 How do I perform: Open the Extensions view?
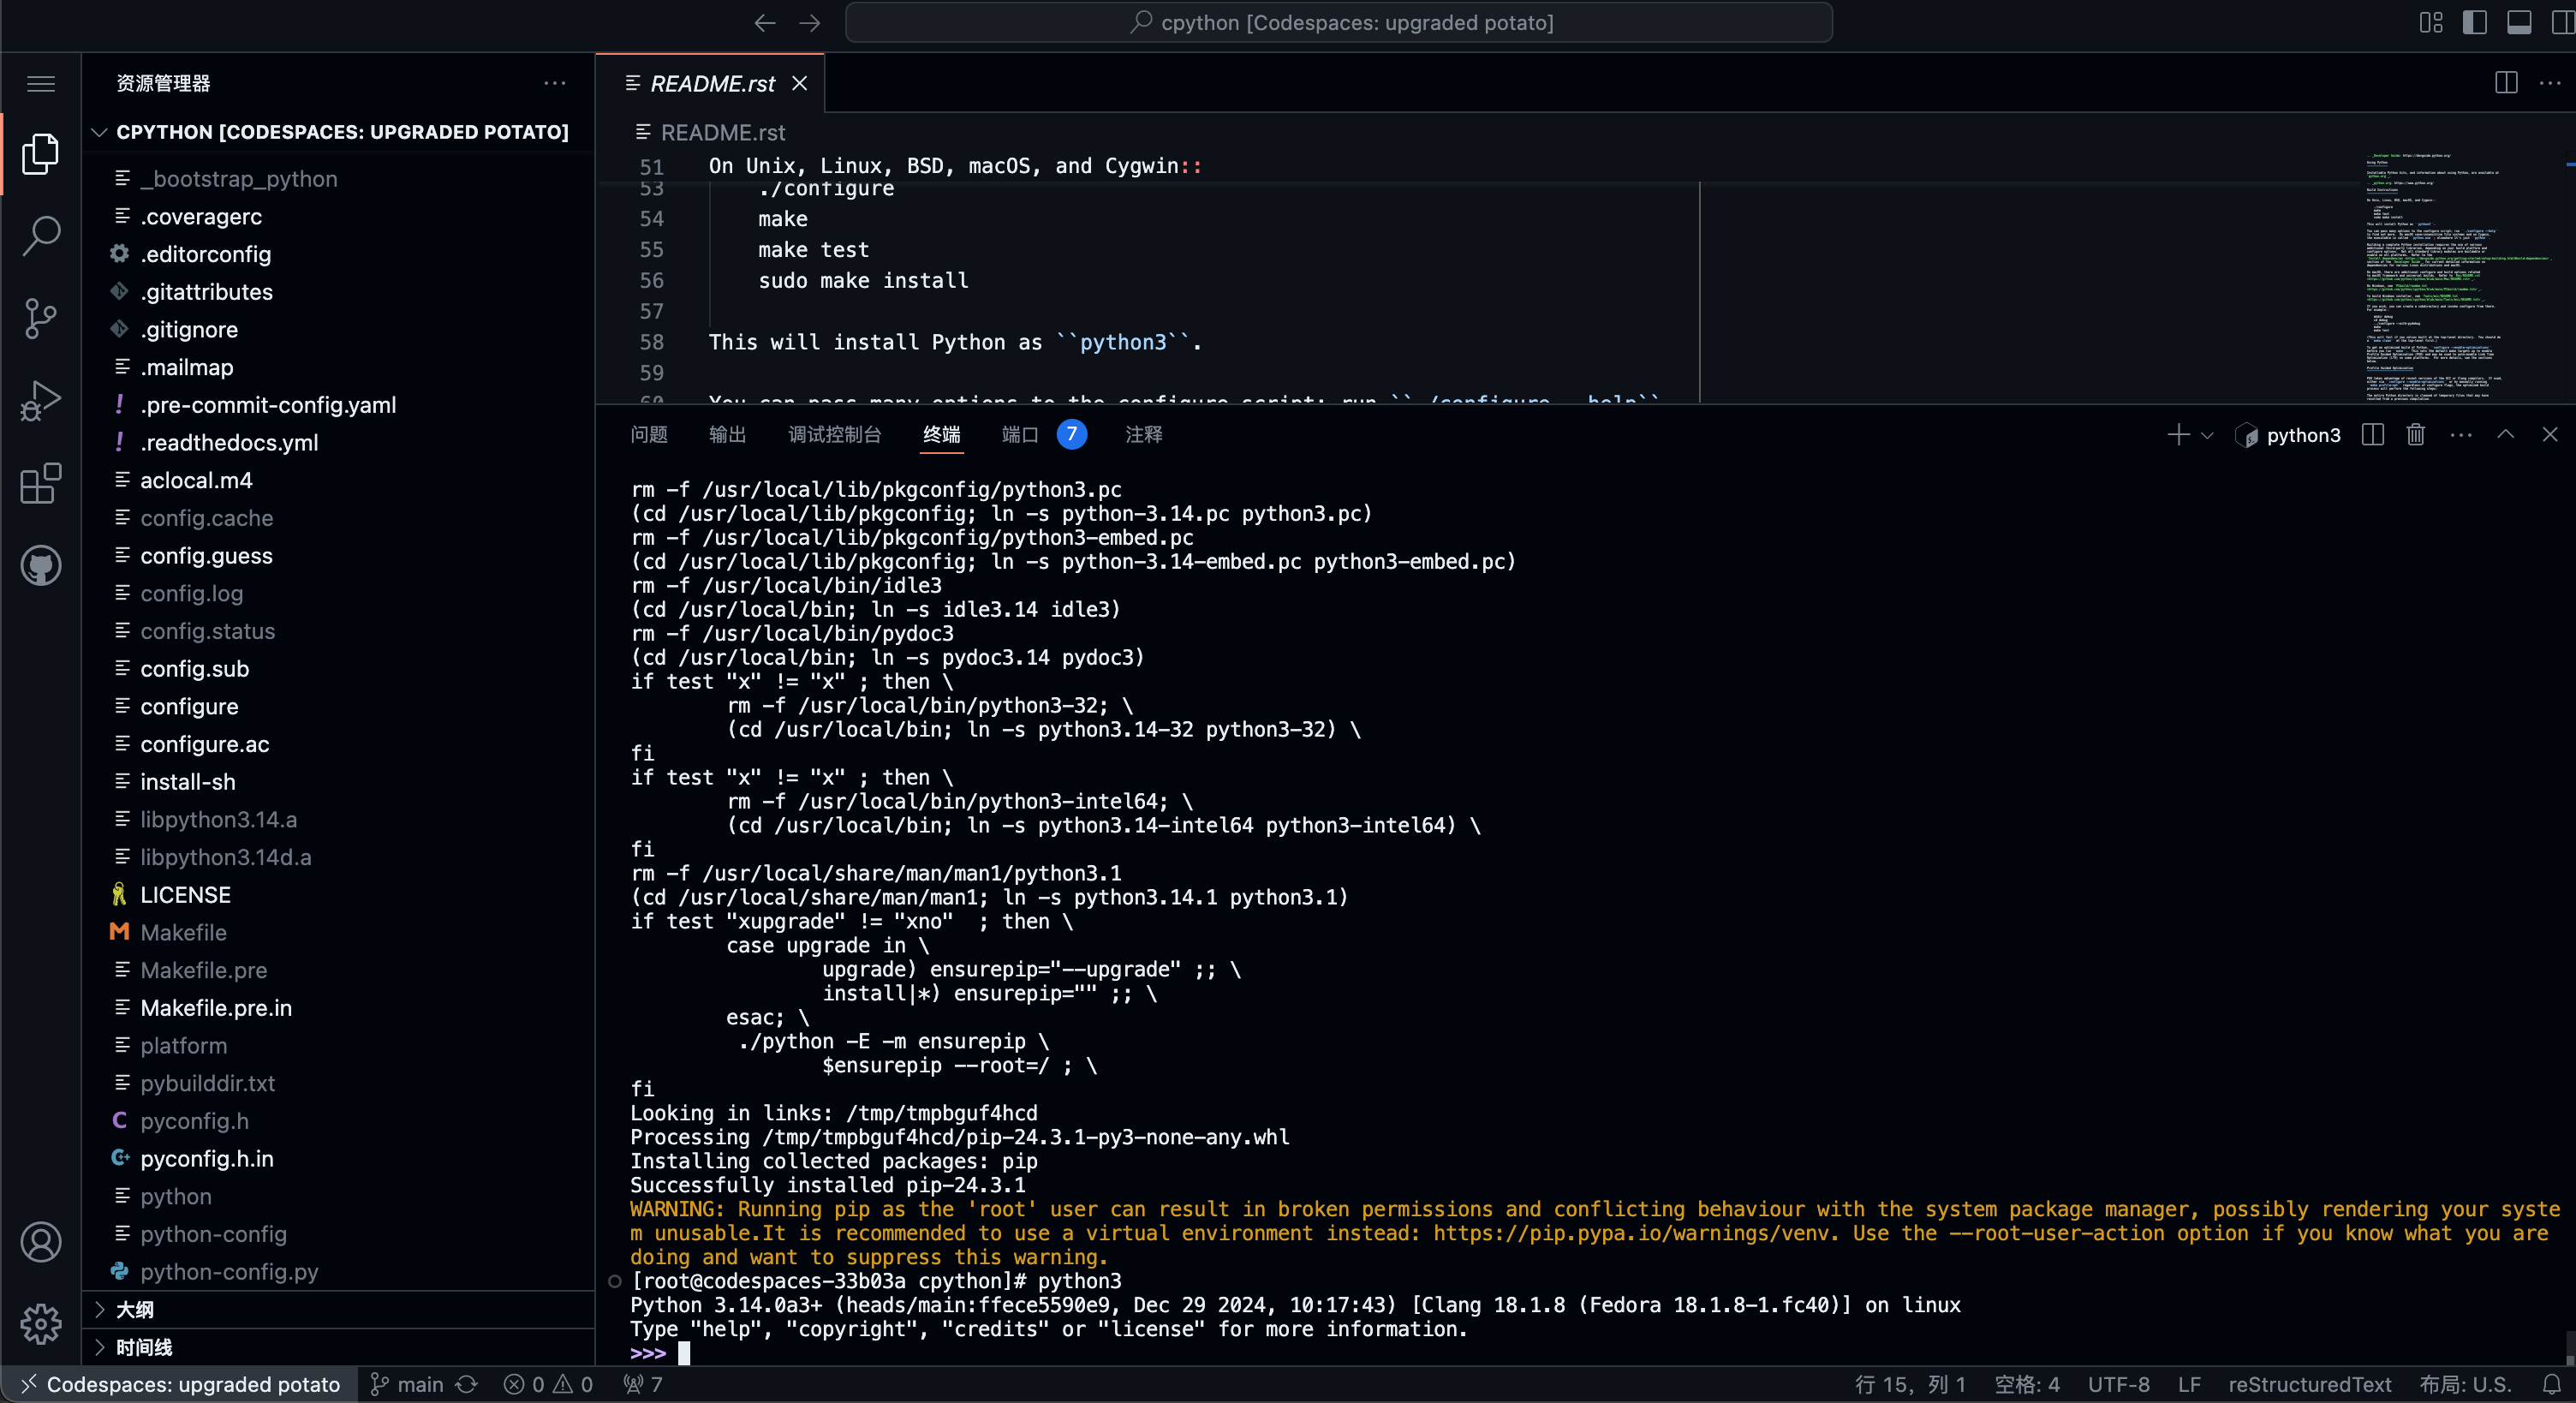(41, 484)
